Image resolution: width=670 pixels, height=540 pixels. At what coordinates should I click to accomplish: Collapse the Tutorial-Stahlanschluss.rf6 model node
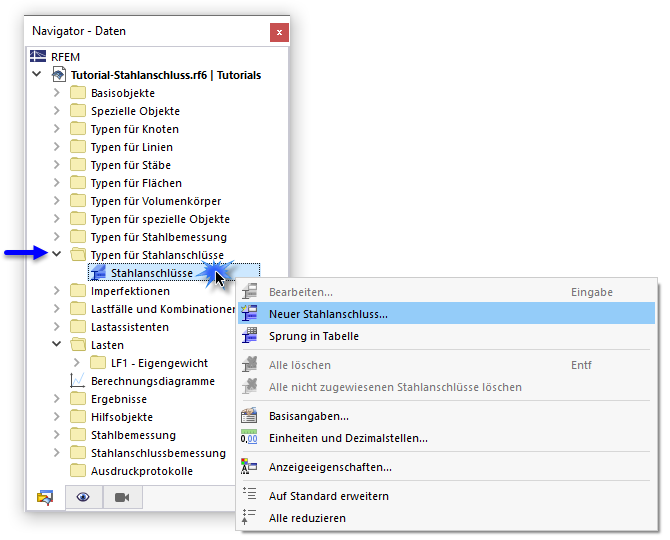click(x=37, y=74)
